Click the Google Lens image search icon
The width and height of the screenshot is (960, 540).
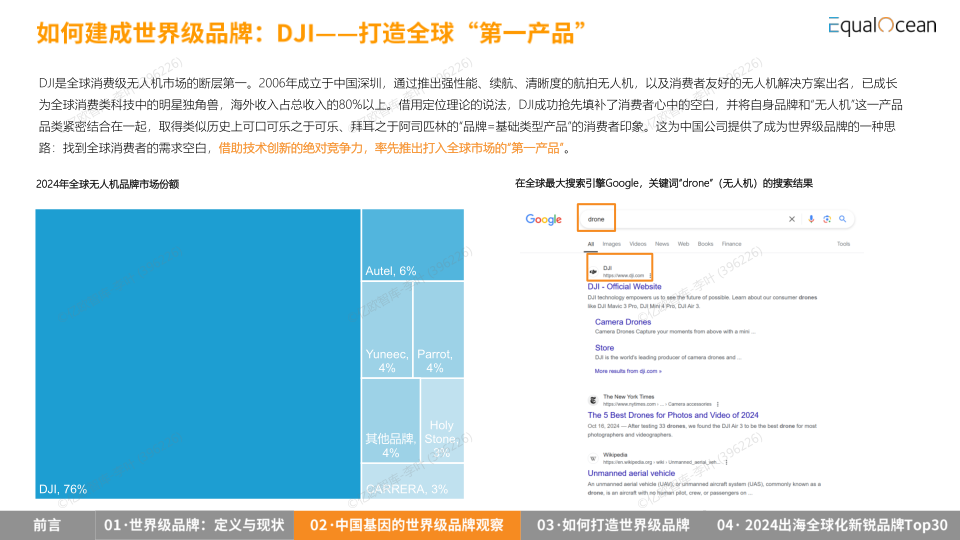(x=827, y=219)
